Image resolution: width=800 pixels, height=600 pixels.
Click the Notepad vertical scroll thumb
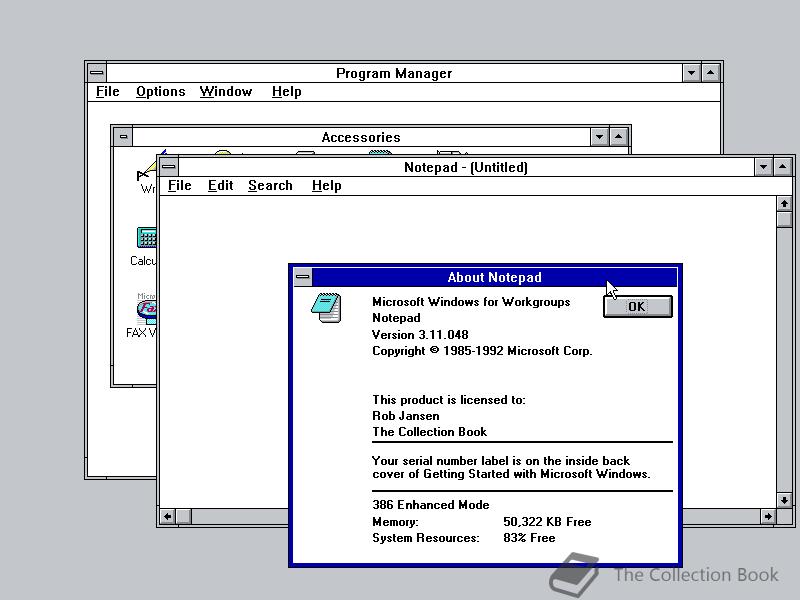coord(784,219)
